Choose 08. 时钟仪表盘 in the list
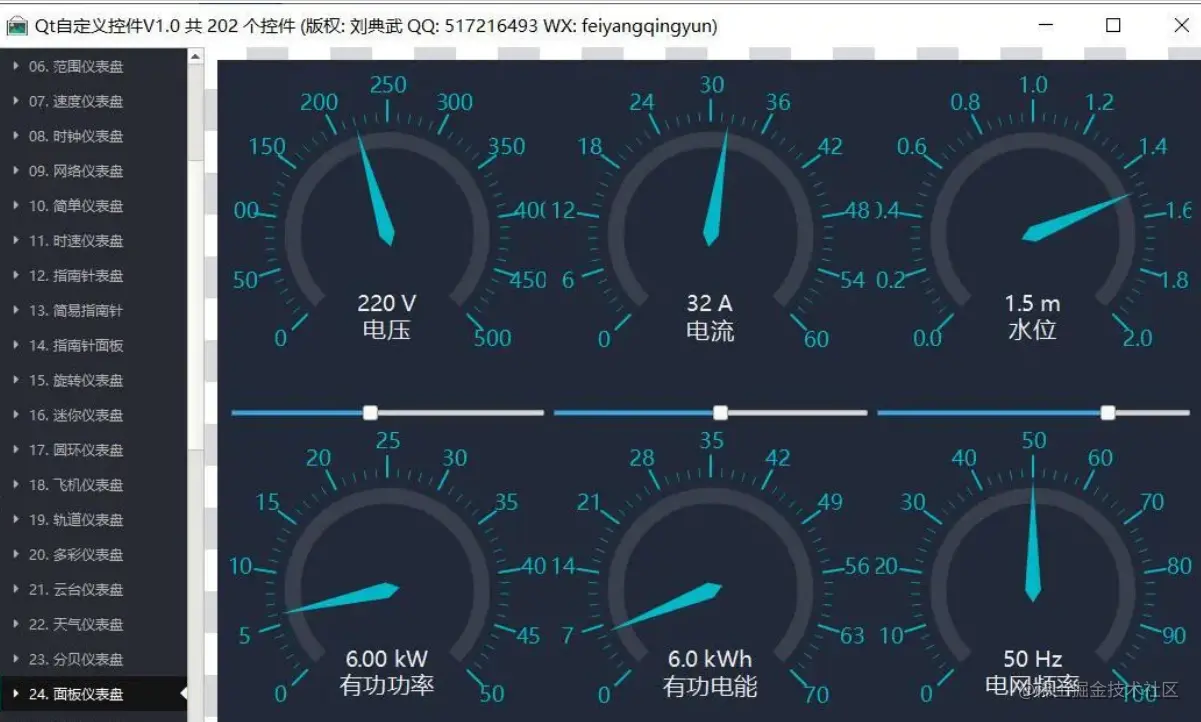The width and height of the screenshot is (1201, 722). click(x=94, y=136)
